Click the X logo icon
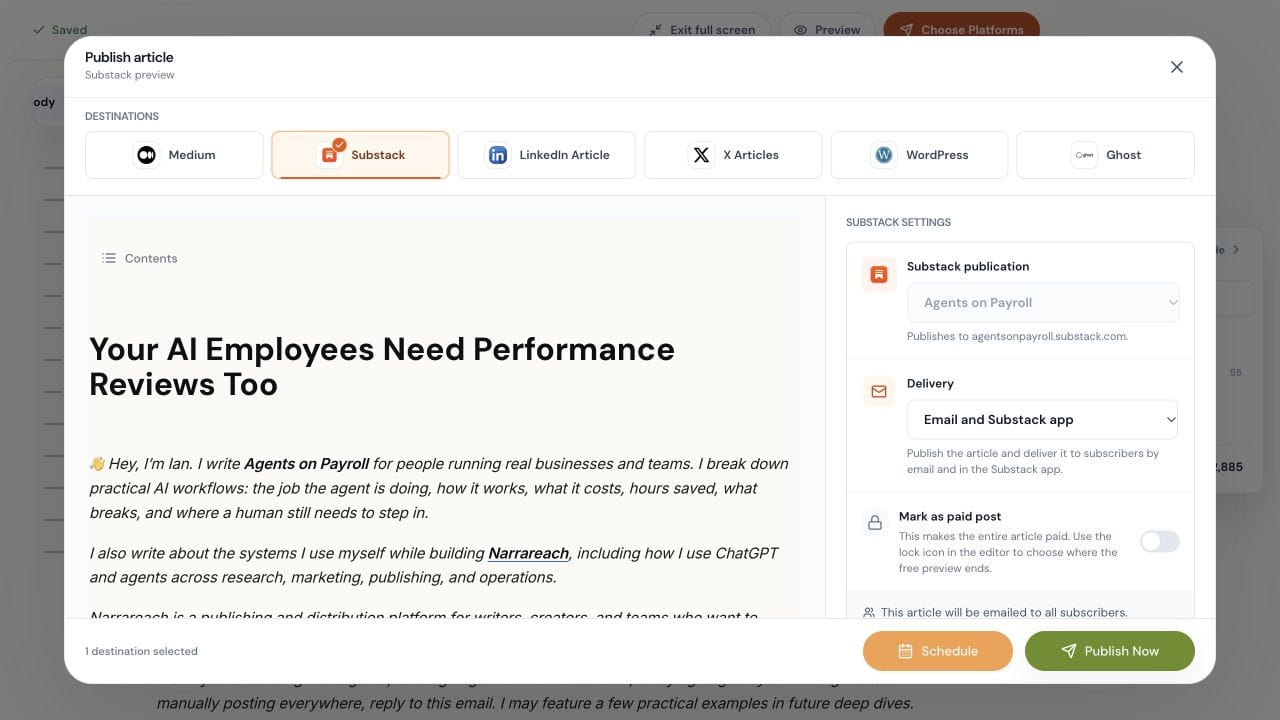Viewport: 1280px width, 720px height. (x=701, y=155)
